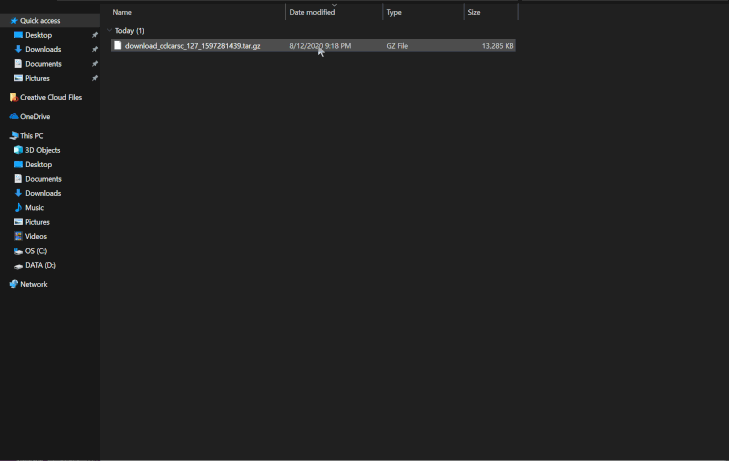
Task: Select the 3D Objects folder icon
Action: 18,150
